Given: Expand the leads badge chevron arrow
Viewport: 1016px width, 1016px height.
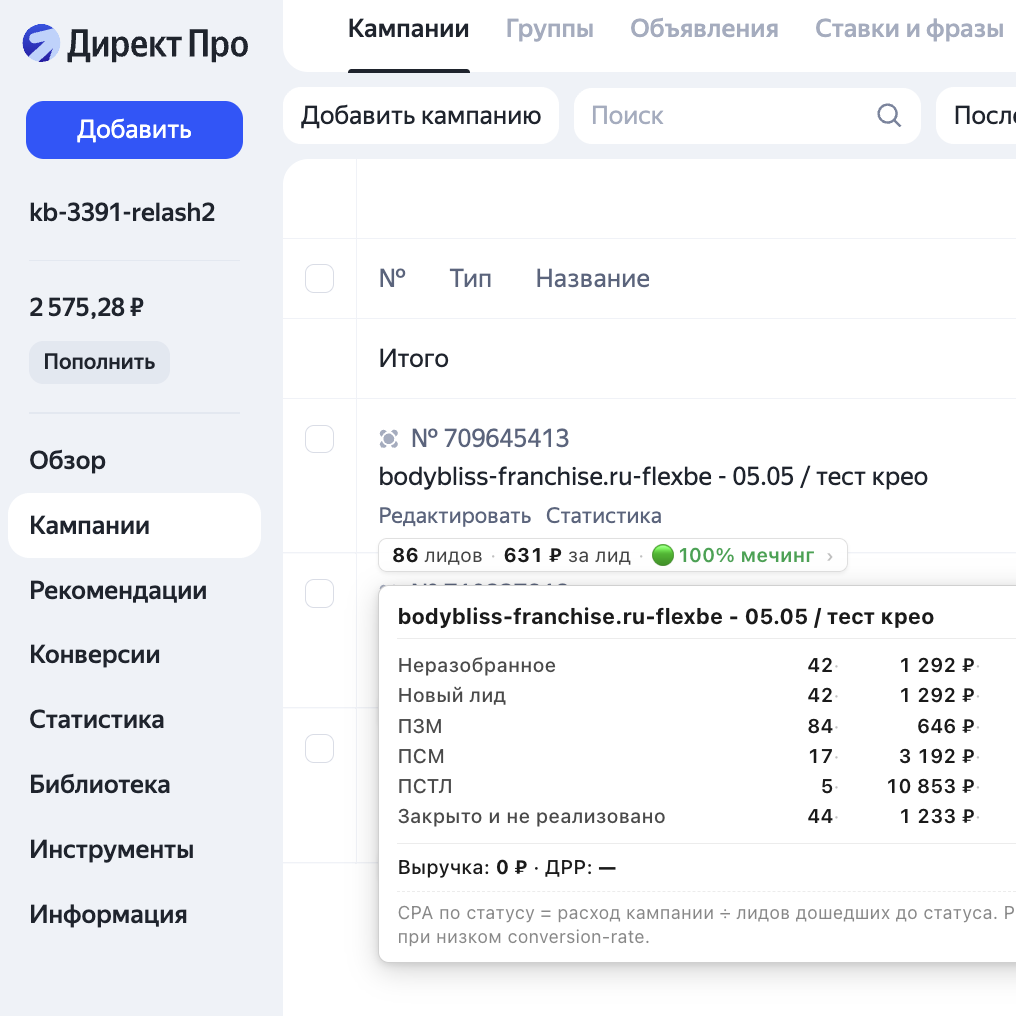Looking at the screenshot, I should point(830,556).
